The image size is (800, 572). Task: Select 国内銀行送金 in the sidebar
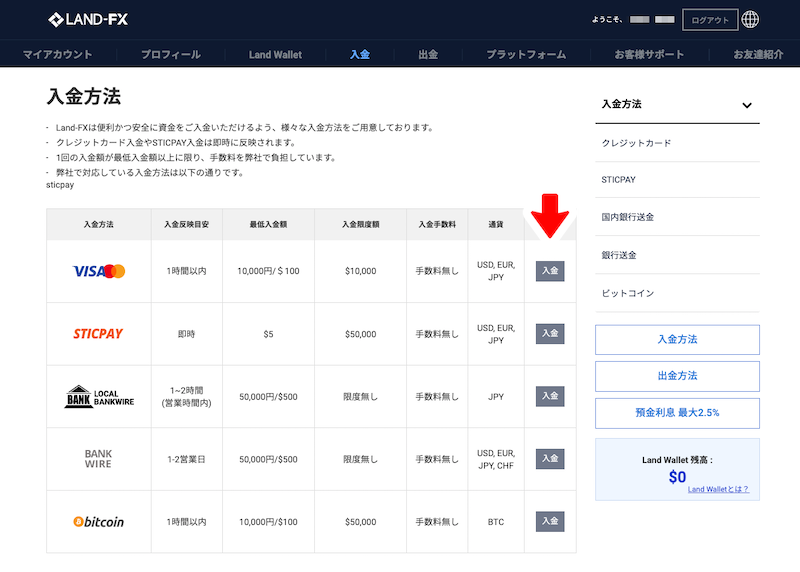628,217
